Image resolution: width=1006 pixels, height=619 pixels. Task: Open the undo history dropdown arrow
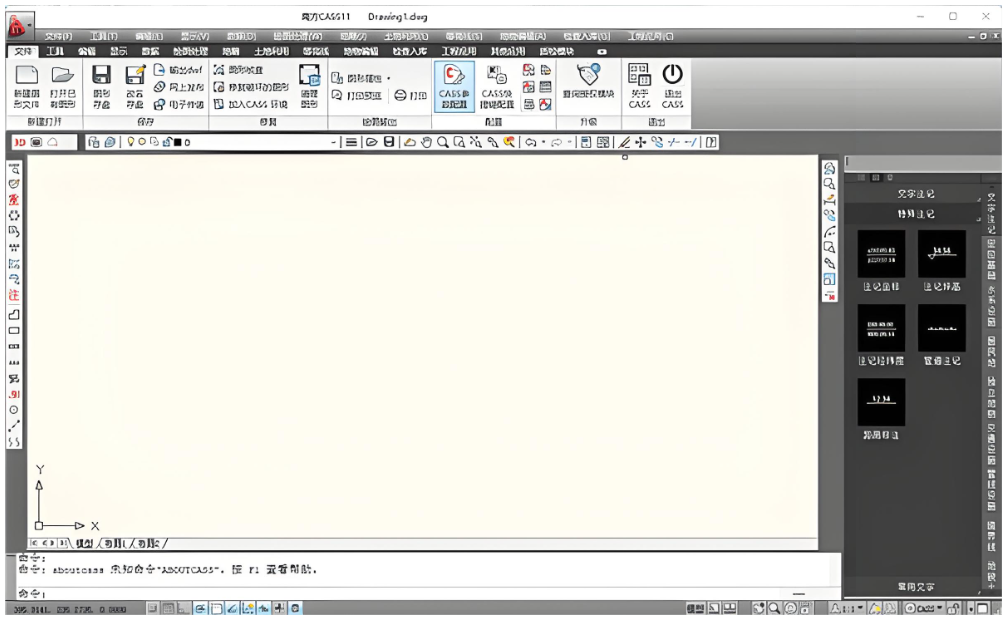tap(543, 142)
